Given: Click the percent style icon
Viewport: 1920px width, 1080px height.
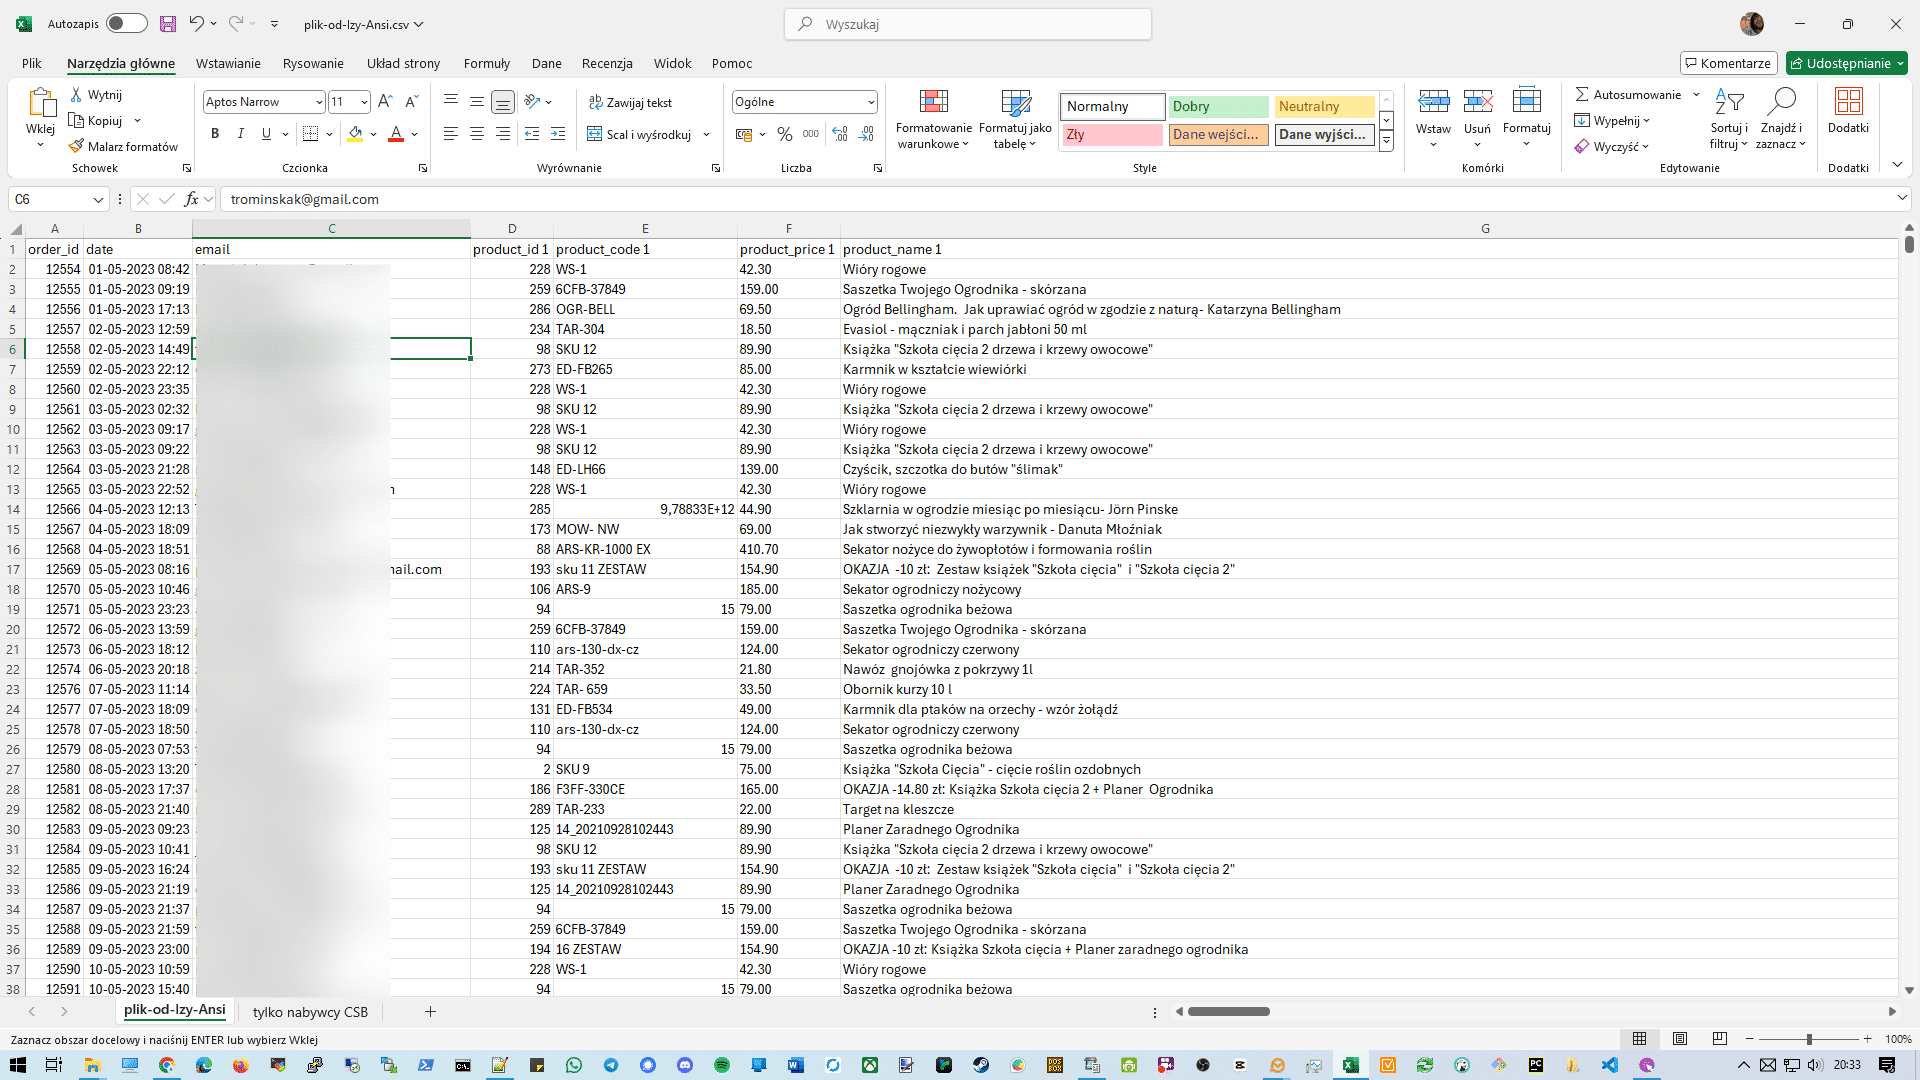Looking at the screenshot, I should click(x=785, y=134).
